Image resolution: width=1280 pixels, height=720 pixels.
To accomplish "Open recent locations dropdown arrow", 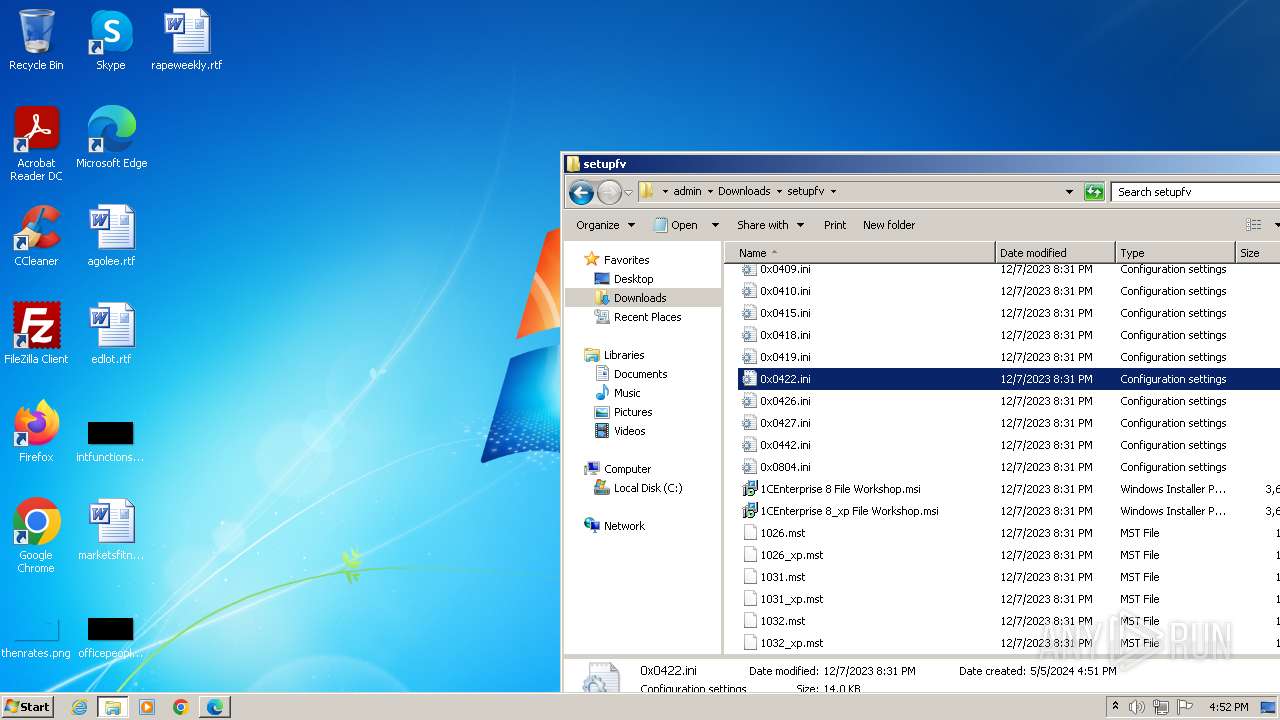I will 629,192.
